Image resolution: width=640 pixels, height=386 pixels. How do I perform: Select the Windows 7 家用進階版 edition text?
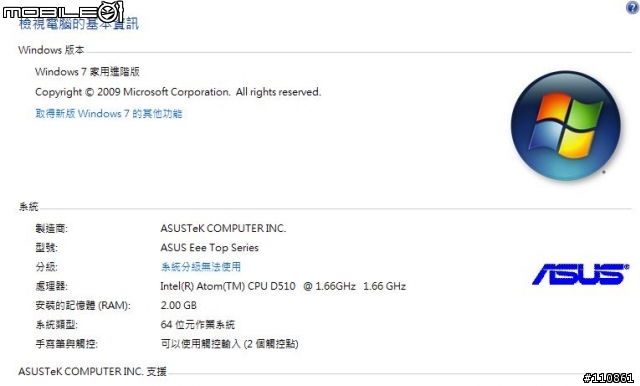pyautogui.click(x=87, y=72)
